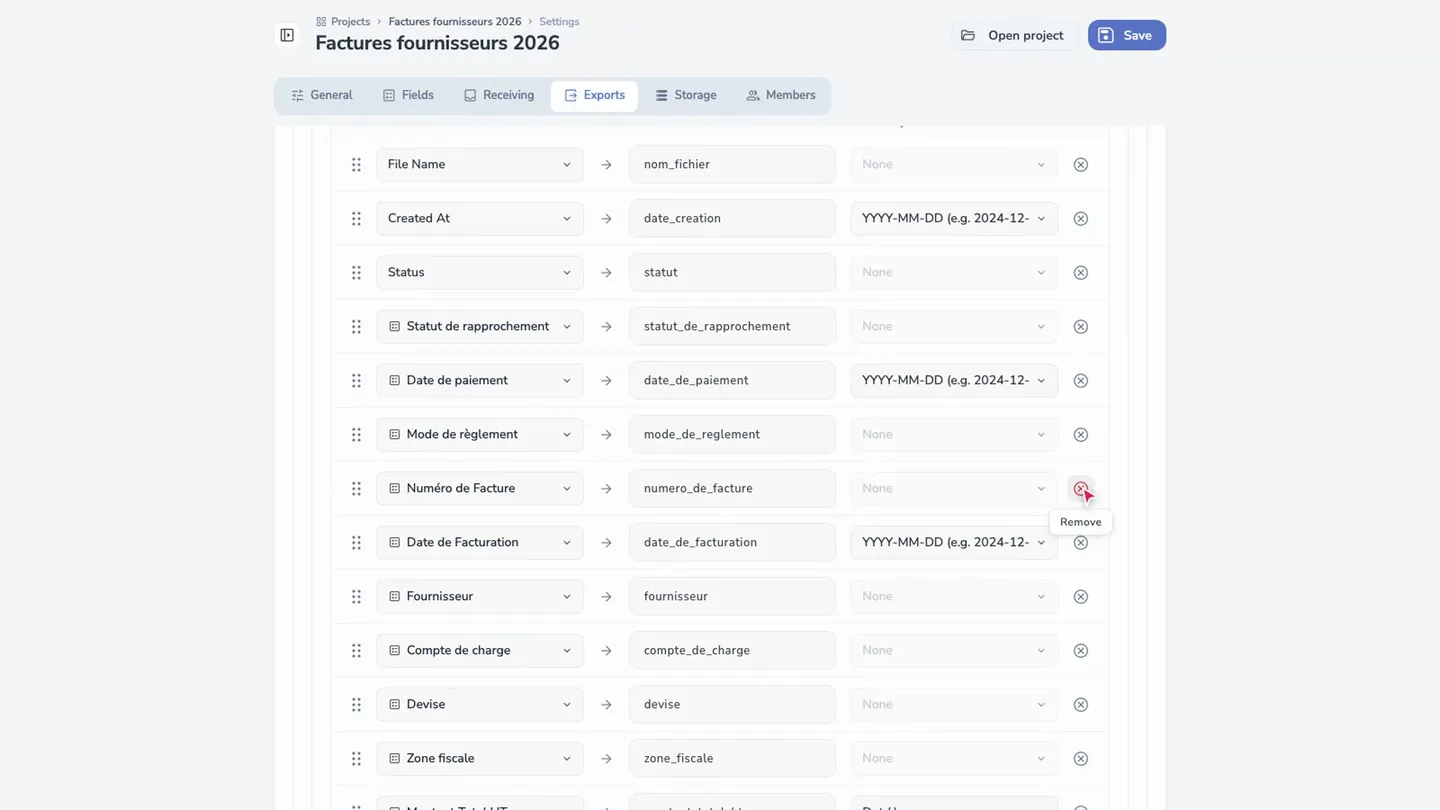Screen dimensions: 1440x810
Task: Open the Date de Facturation format dropdown
Action: tap(954, 542)
